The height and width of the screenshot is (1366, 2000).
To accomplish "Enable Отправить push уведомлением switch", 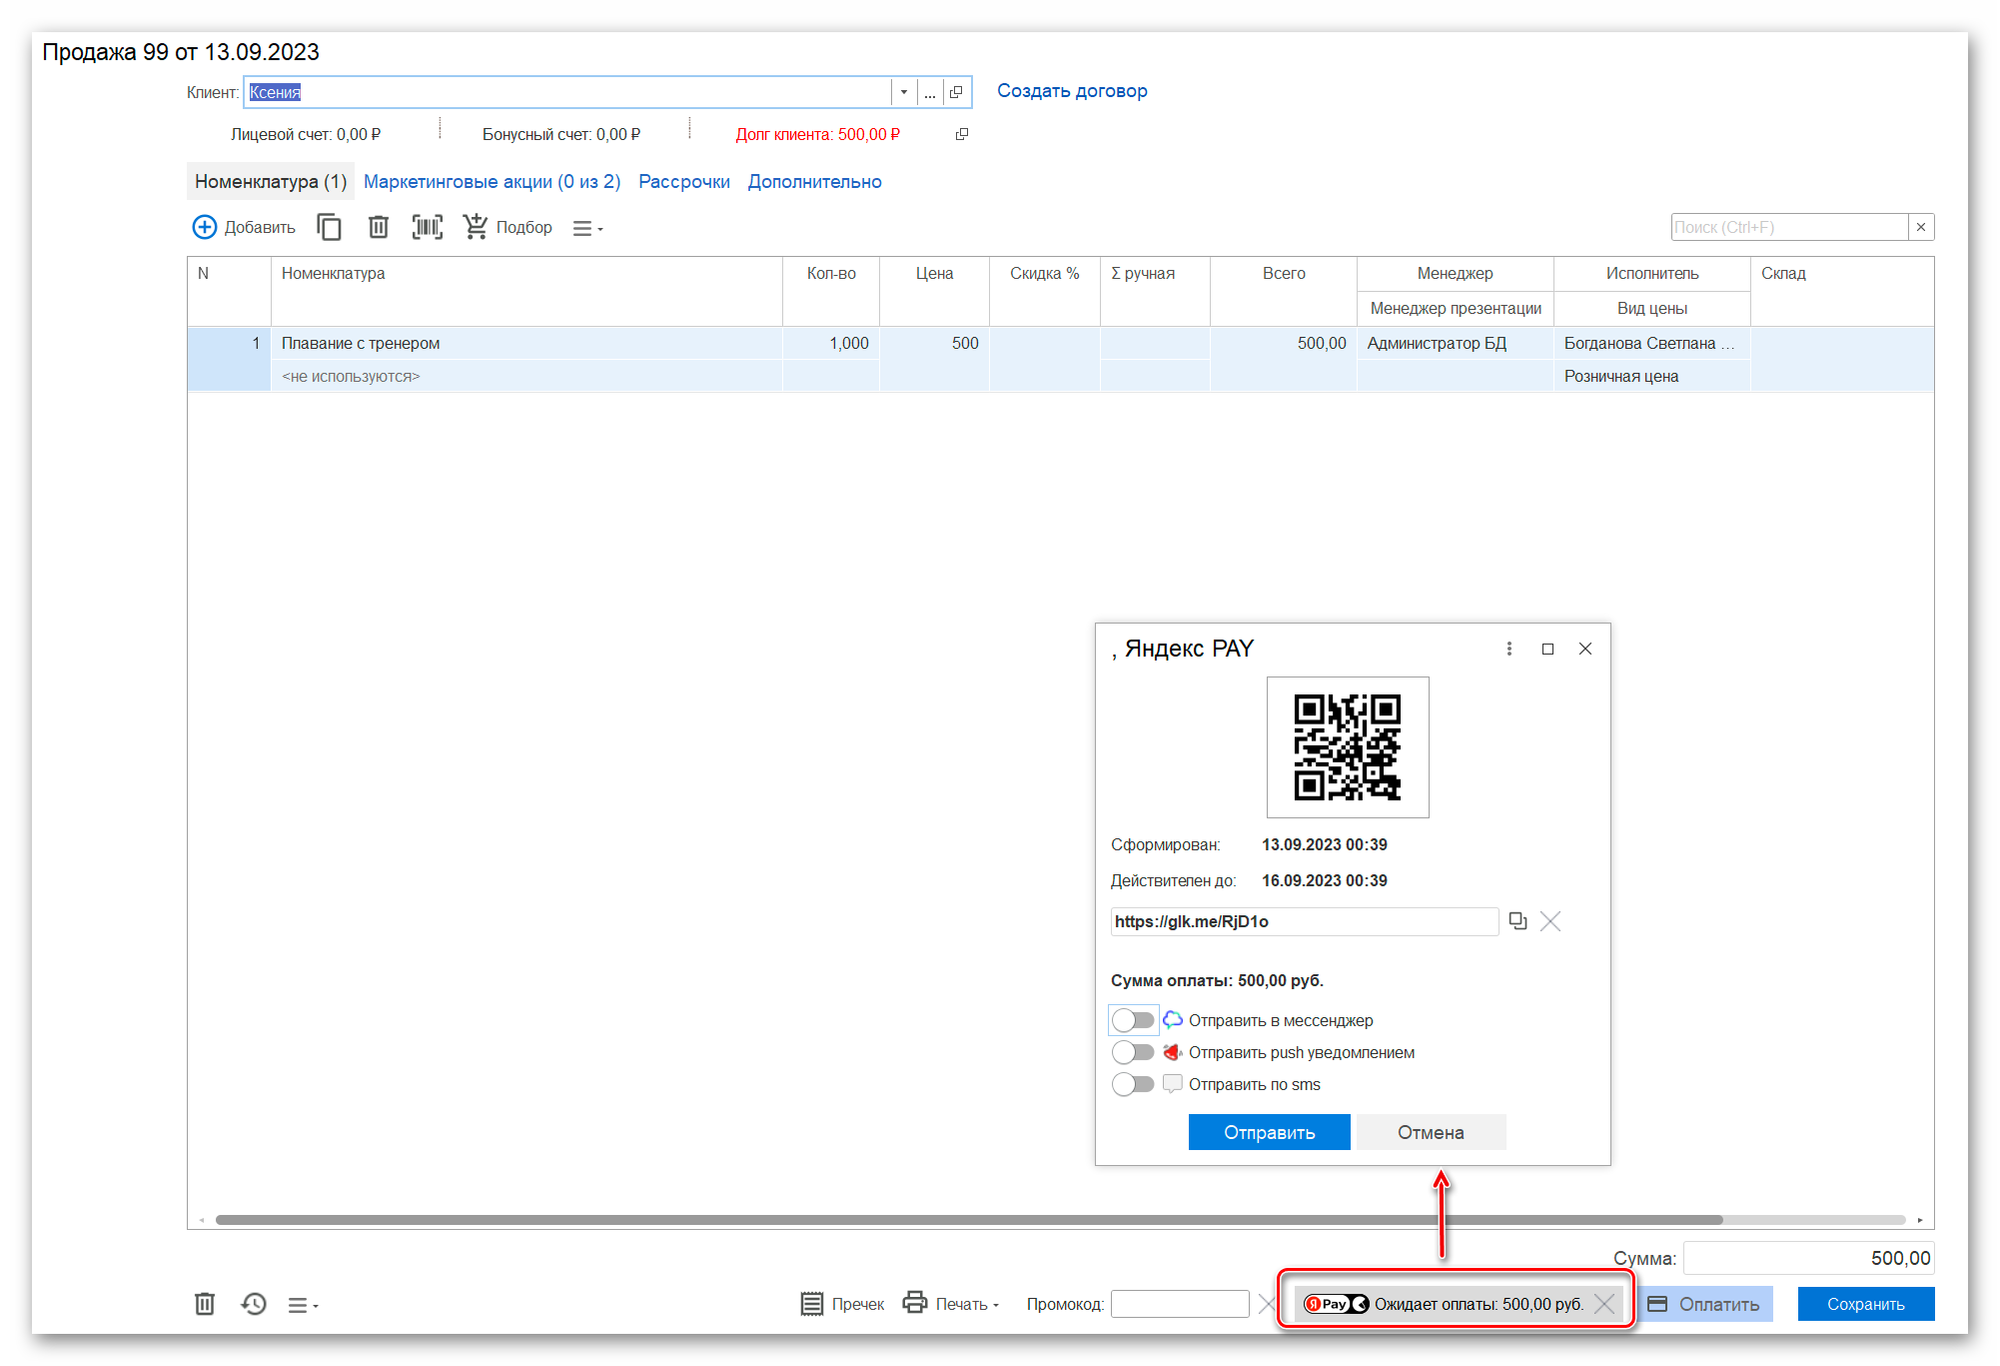I will point(1133,1052).
